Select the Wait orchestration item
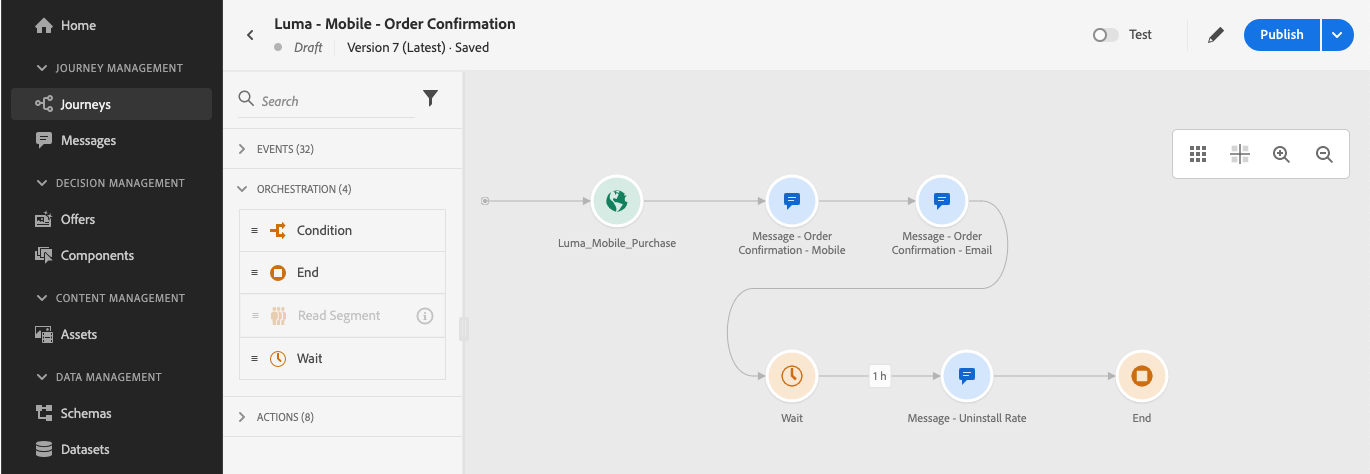 click(342, 358)
